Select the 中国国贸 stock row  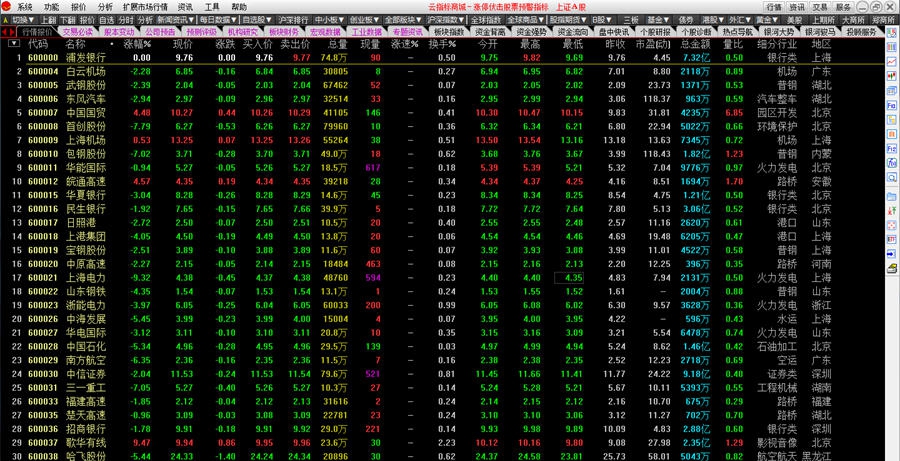[442, 113]
